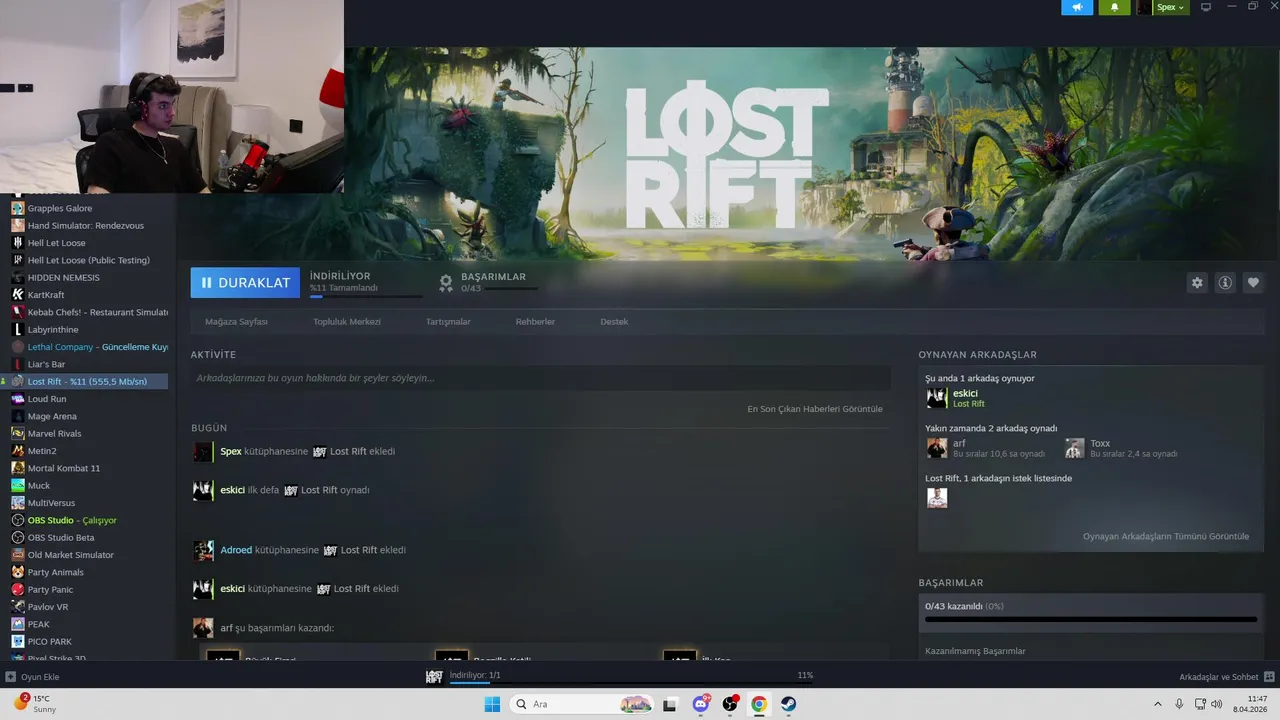This screenshot has height=720, width=1280.
Task: Click the Liar's Bar game icon
Action: click(18, 364)
